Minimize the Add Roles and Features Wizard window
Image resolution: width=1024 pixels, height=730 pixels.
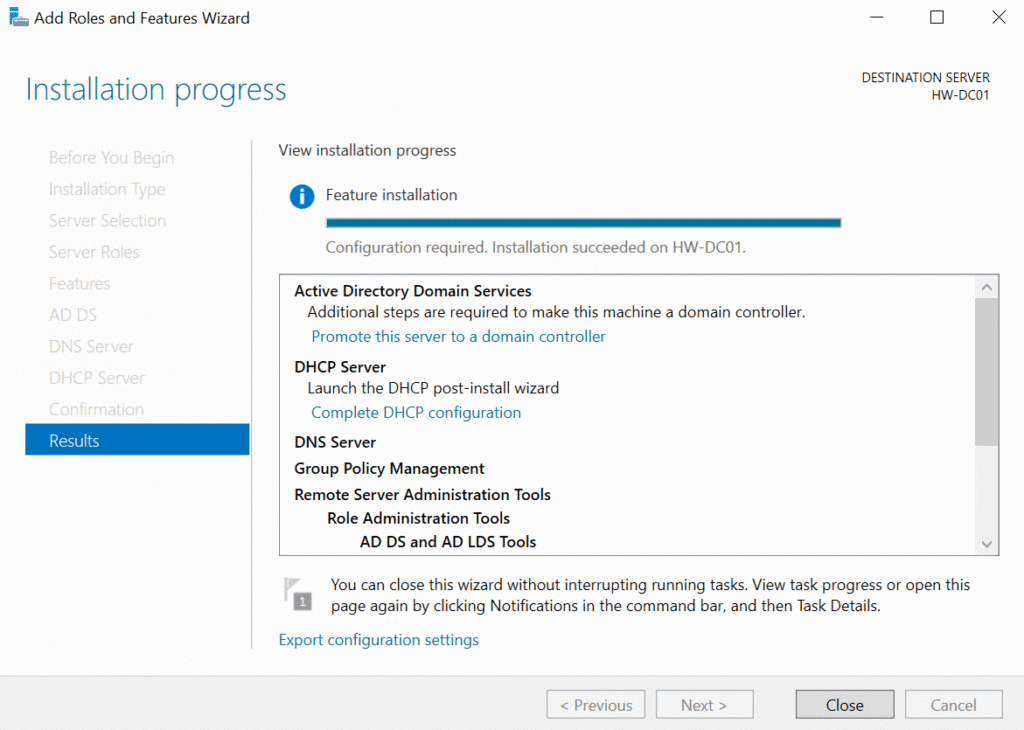click(x=875, y=18)
